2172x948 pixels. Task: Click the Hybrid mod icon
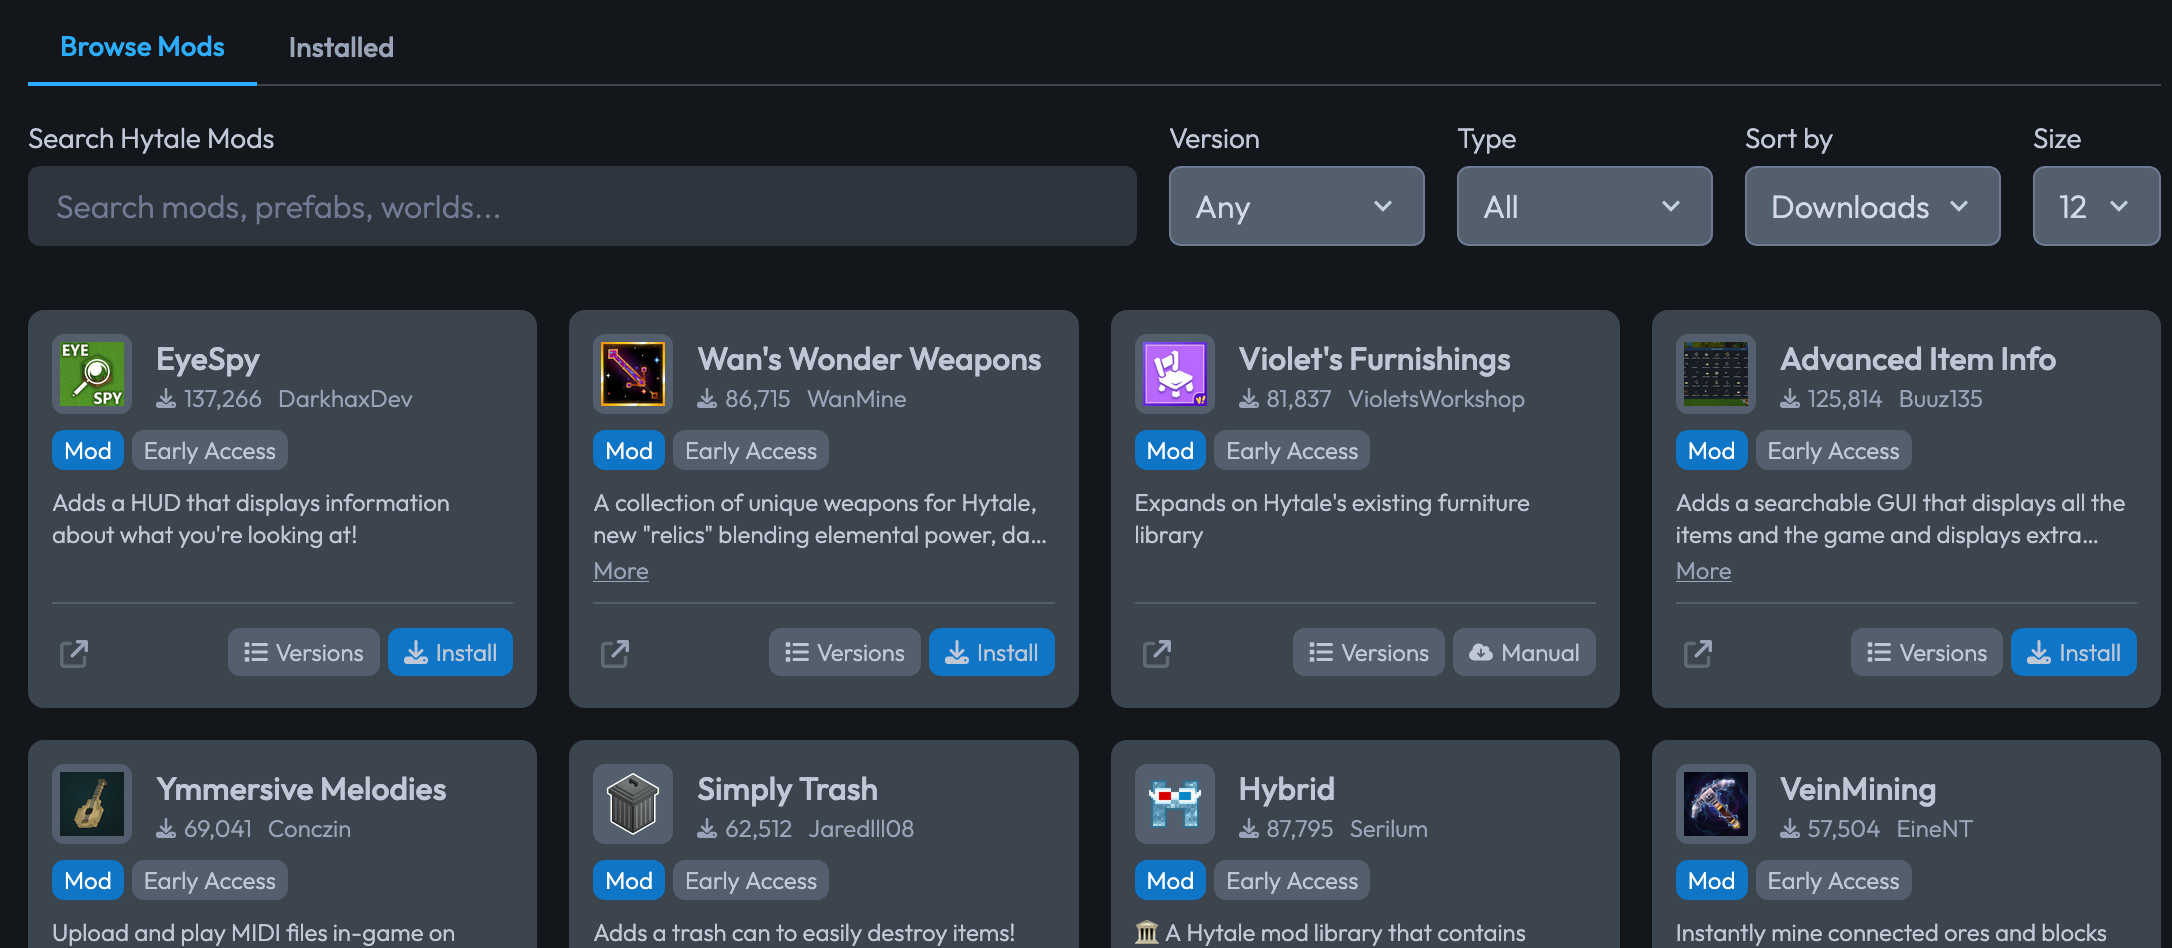[1175, 804]
